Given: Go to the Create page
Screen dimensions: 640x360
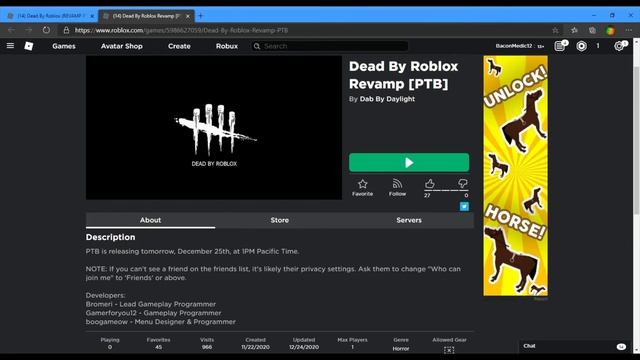Looking at the screenshot, I should pos(179,46).
